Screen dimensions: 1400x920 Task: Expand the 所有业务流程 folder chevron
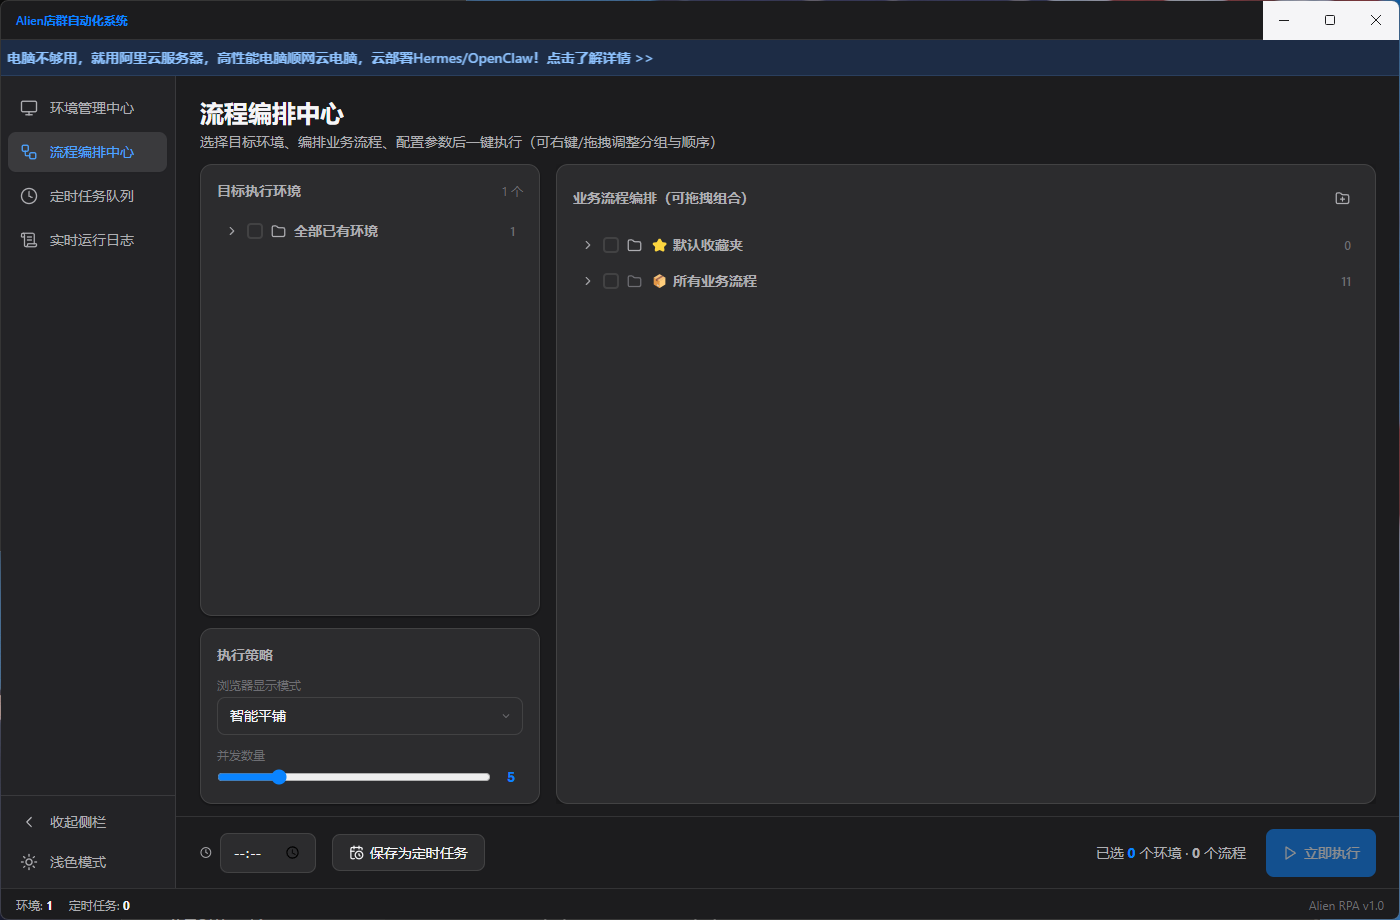587,281
